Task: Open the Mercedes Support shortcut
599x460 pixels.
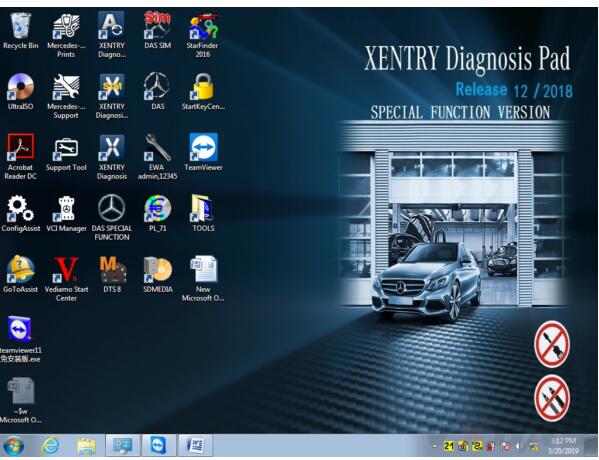Action: click(x=66, y=96)
